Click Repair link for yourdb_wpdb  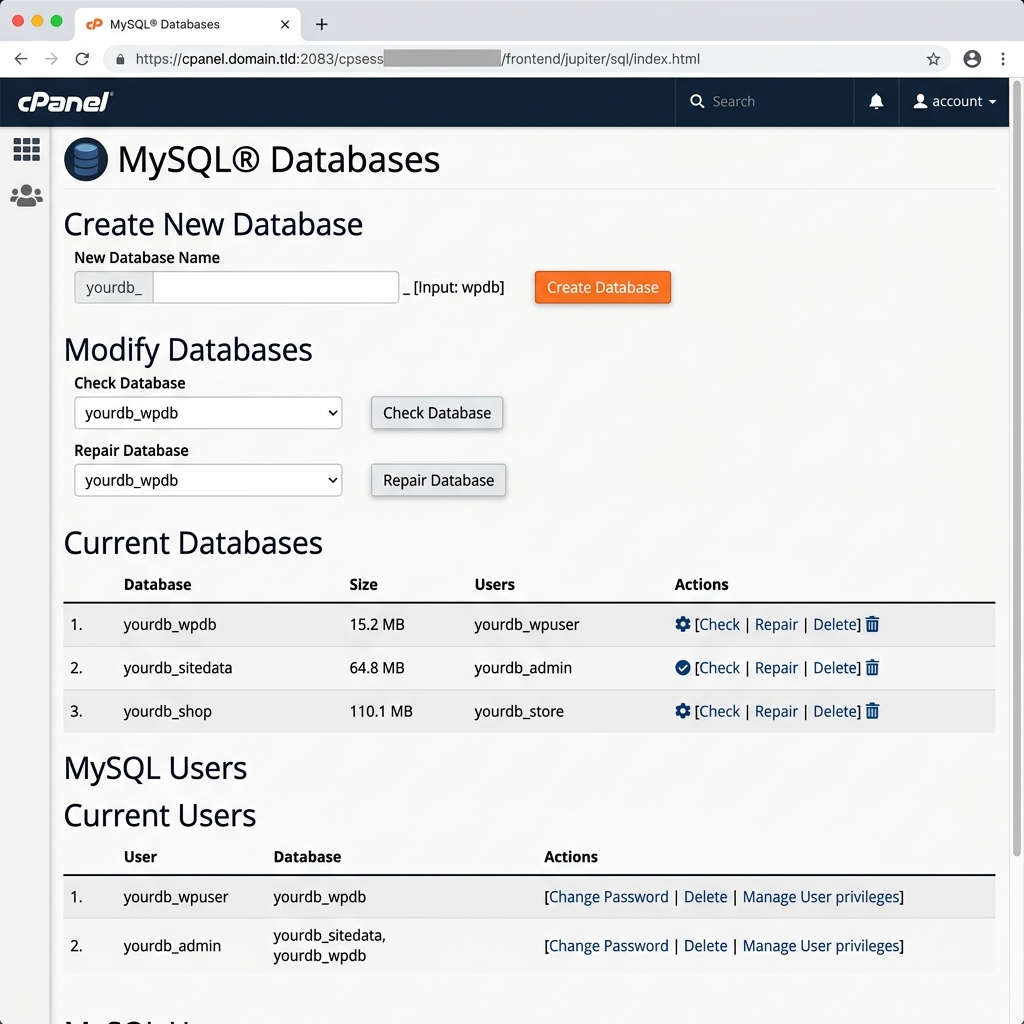pos(776,624)
